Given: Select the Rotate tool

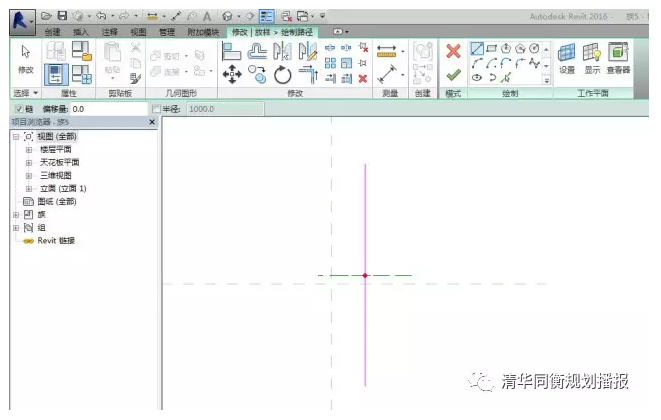Looking at the screenshot, I should pyautogui.click(x=282, y=75).
